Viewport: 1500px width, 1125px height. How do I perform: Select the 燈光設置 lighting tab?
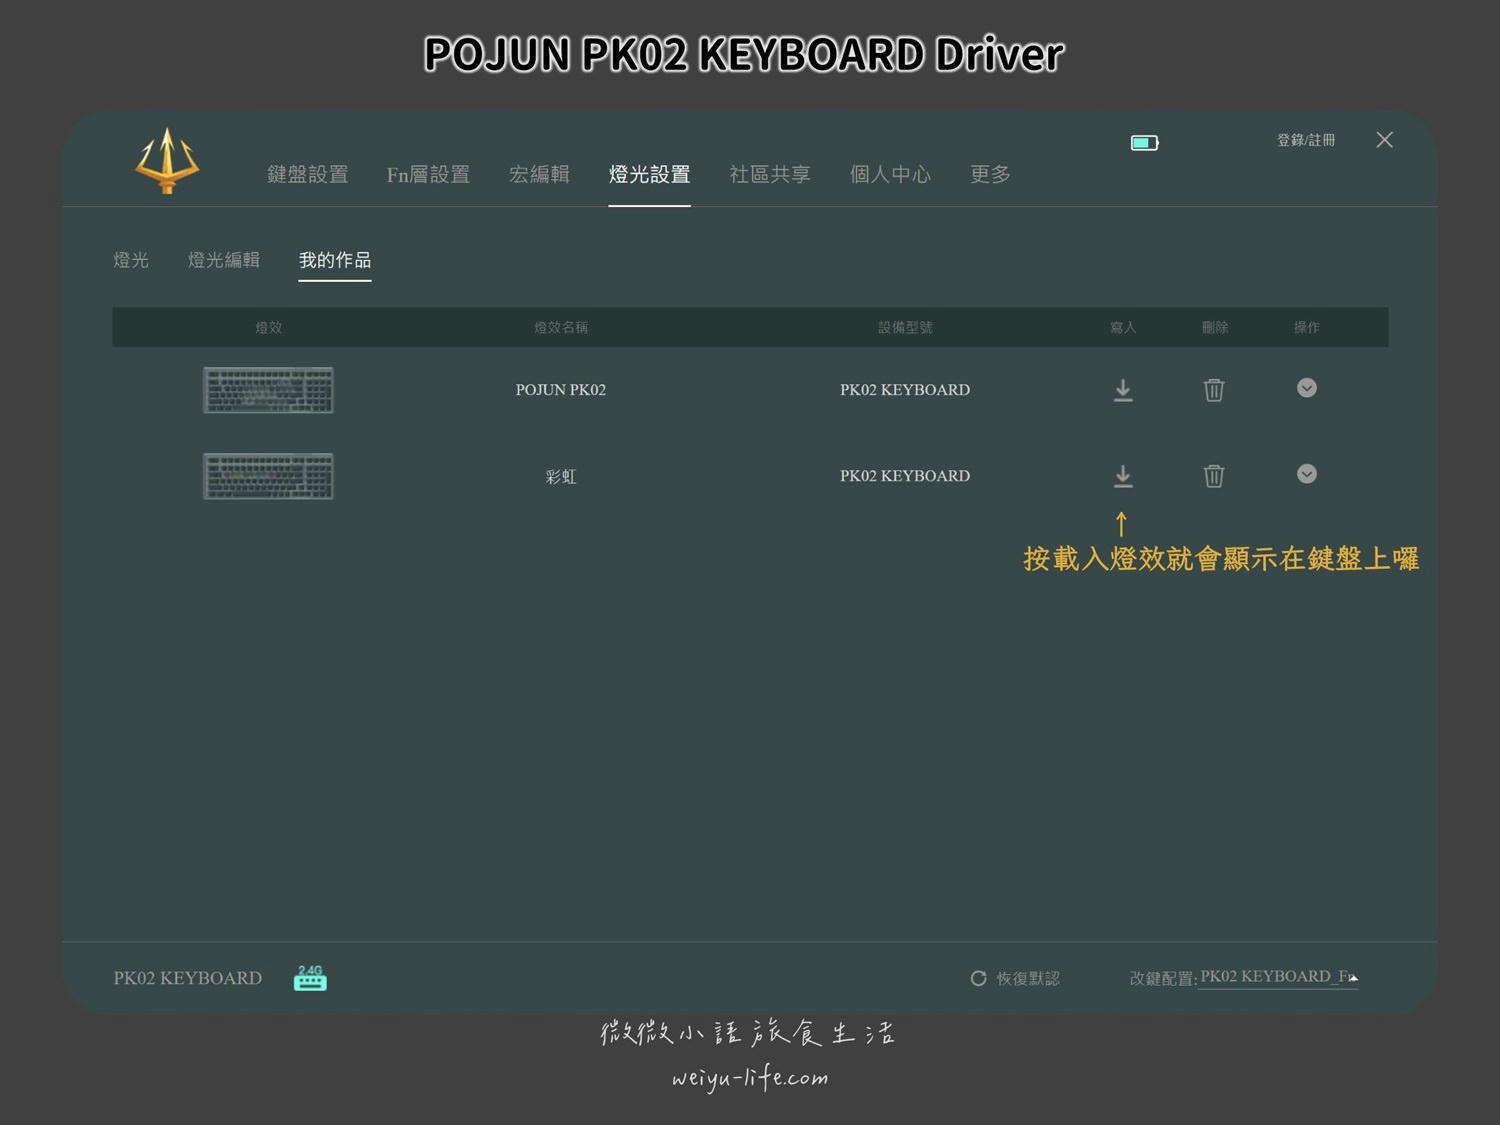649,174
